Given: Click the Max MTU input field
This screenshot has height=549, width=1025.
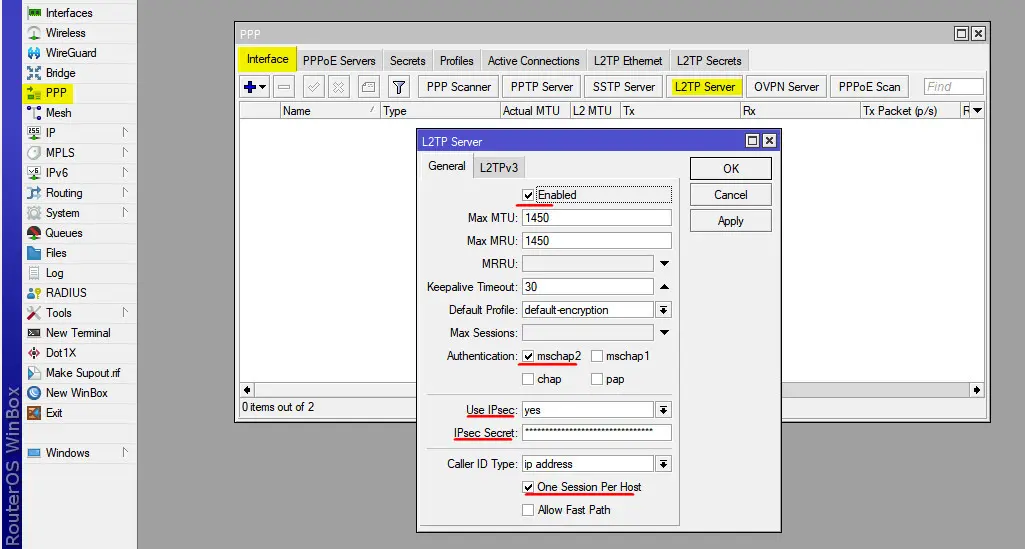Looking at the screenshot, I should pos(596,218).
